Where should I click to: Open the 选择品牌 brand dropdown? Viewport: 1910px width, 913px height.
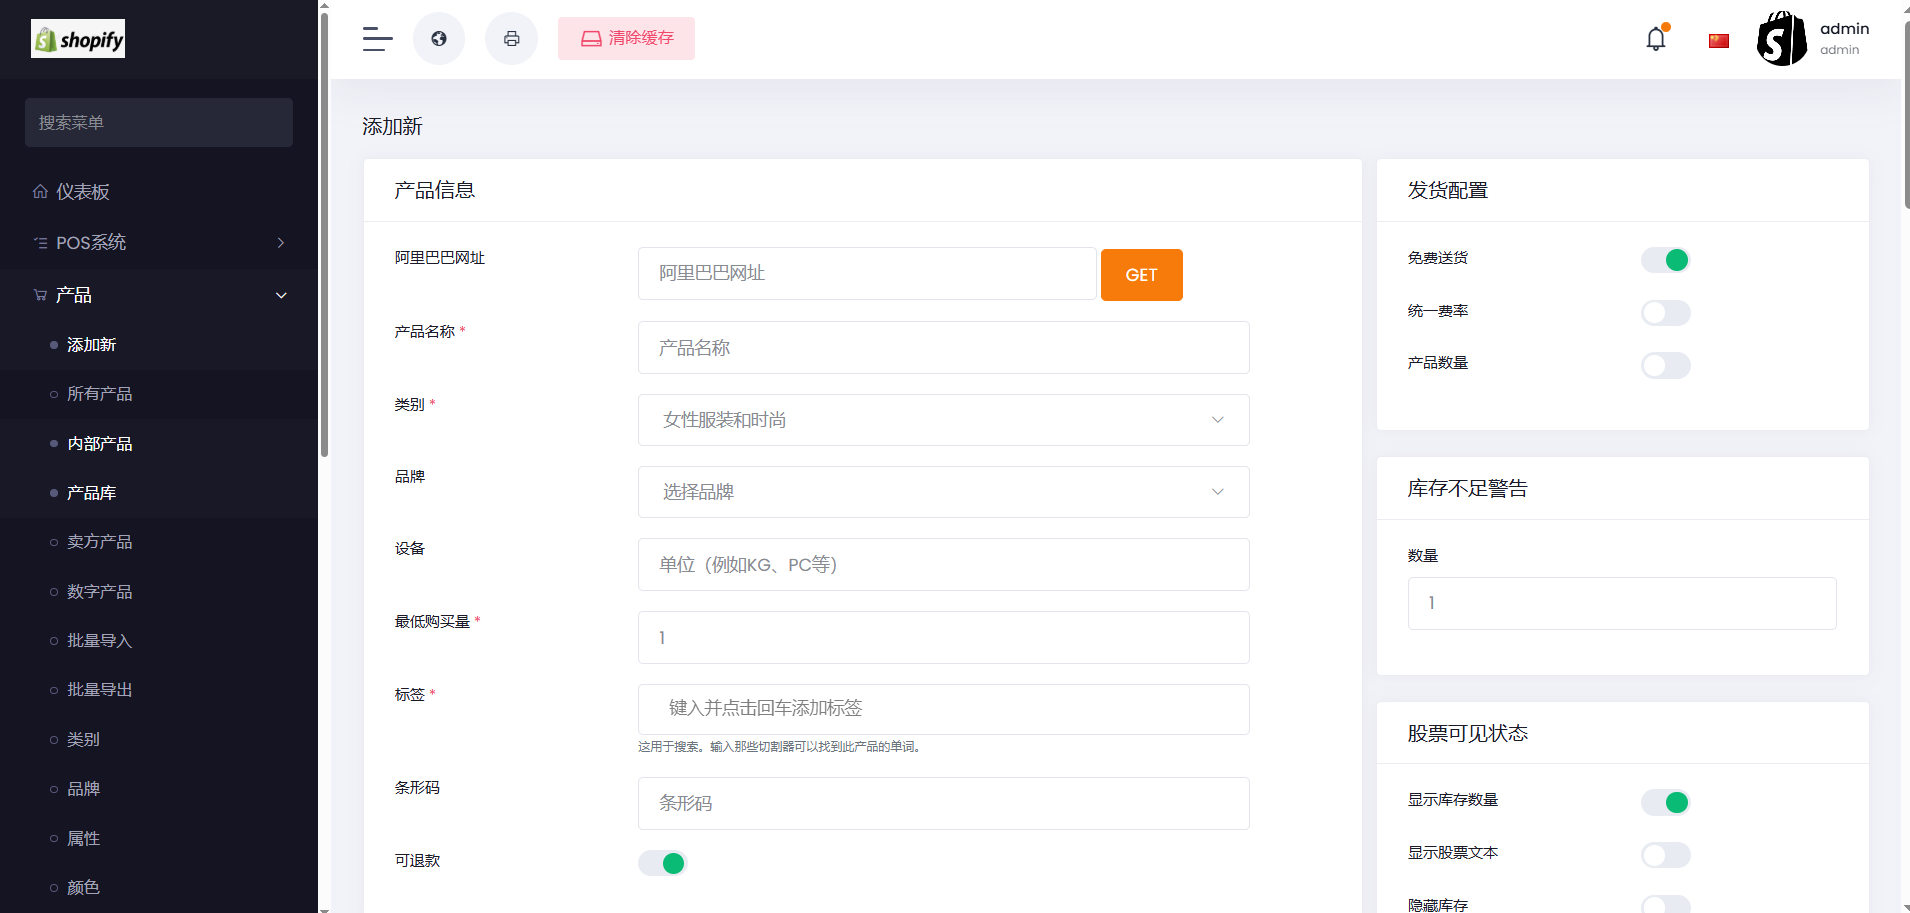pyautogui.click(x=943, y=492)
